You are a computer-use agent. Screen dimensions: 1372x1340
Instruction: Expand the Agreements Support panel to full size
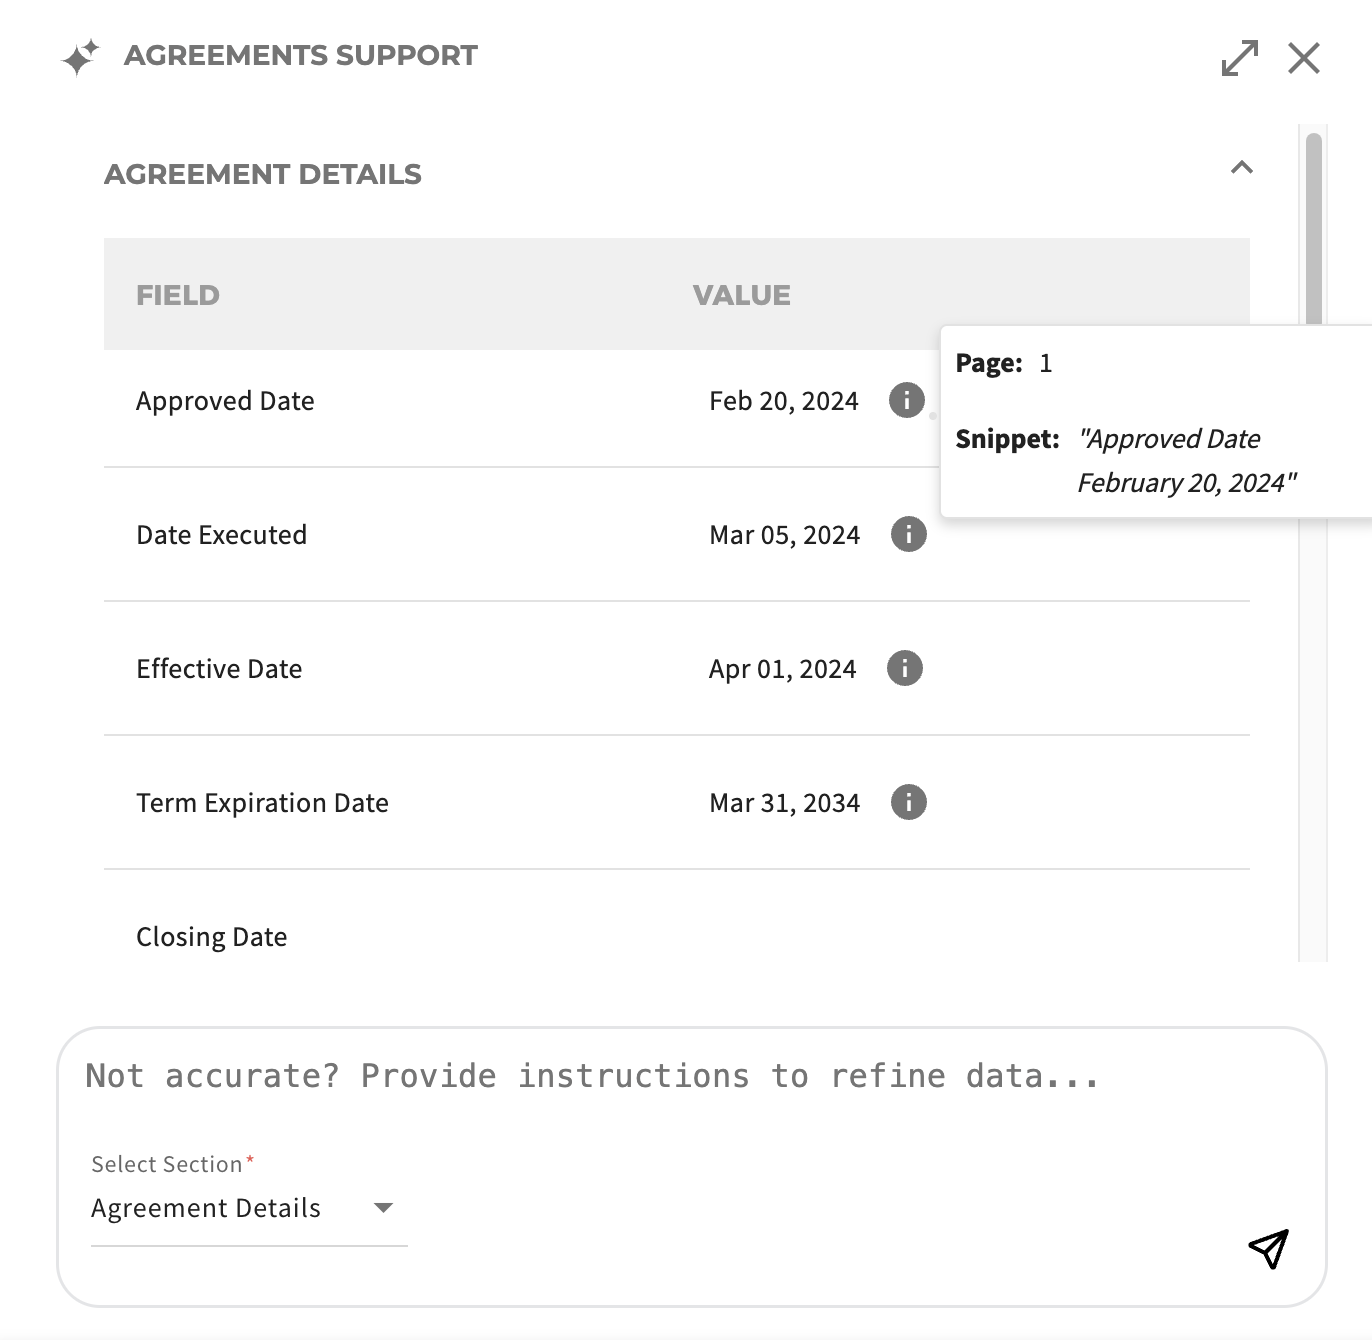(1240, 58)
